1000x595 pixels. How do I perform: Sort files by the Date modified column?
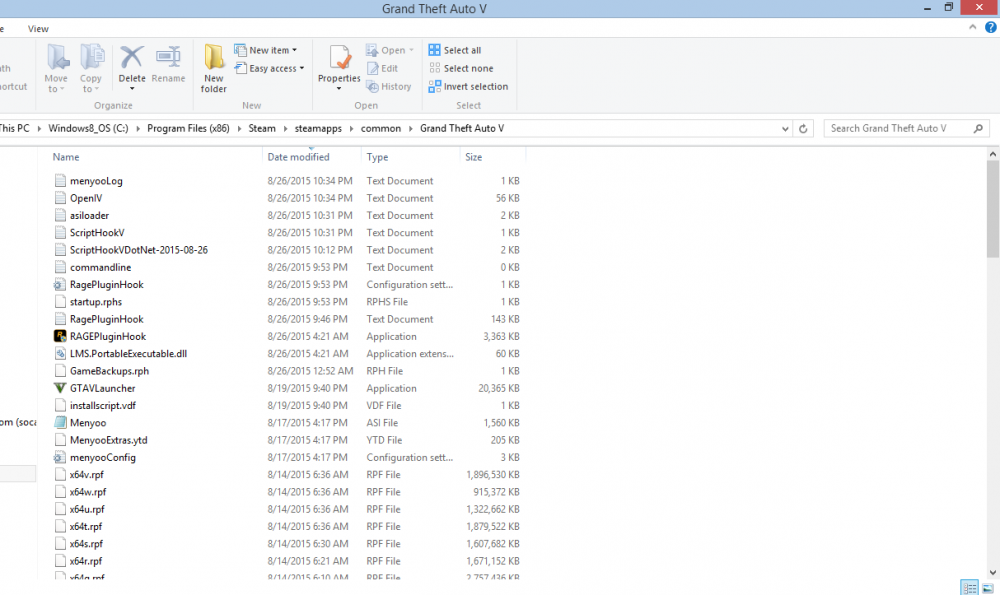(x=298, y=157)
